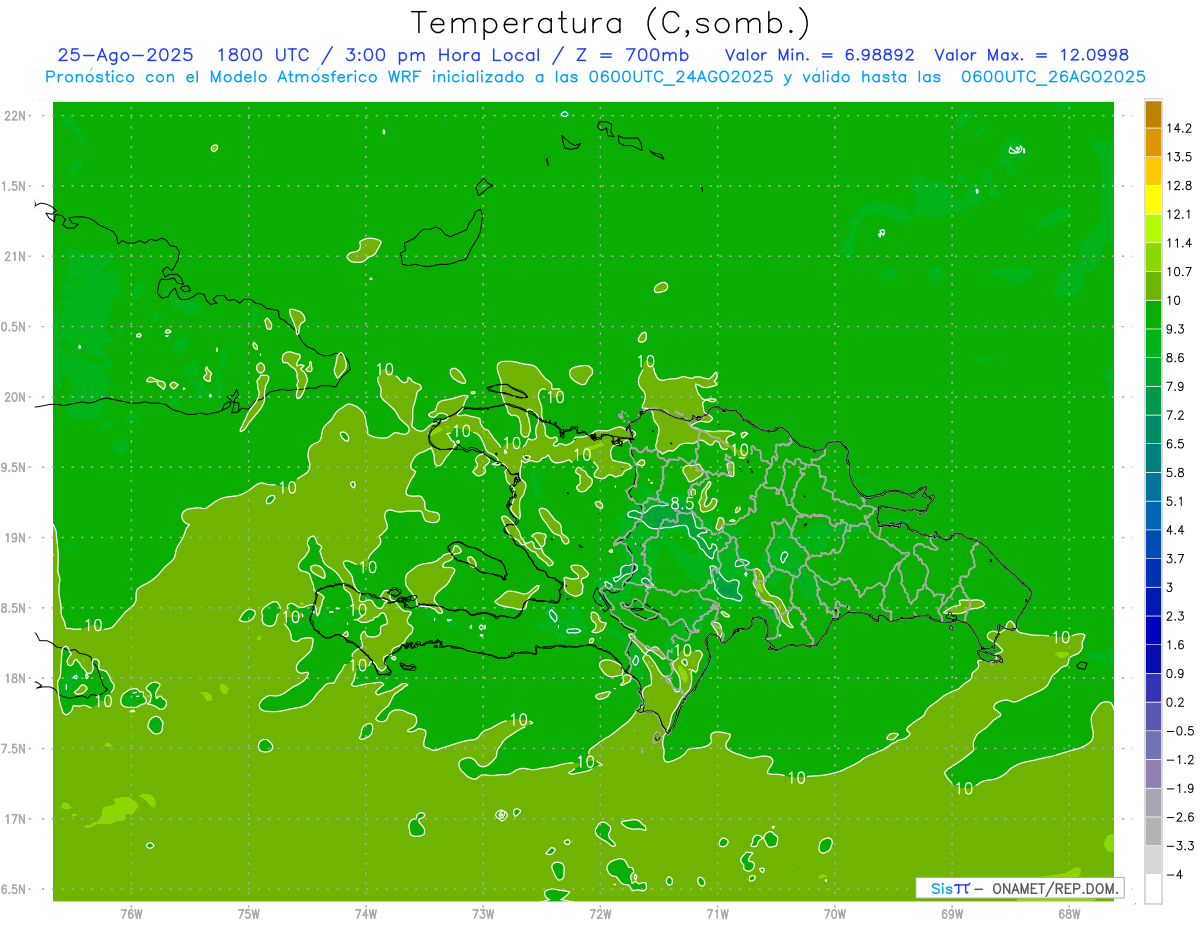Click the "68W" longitude axis label

pyautogui.click(x=1069, y=914)
